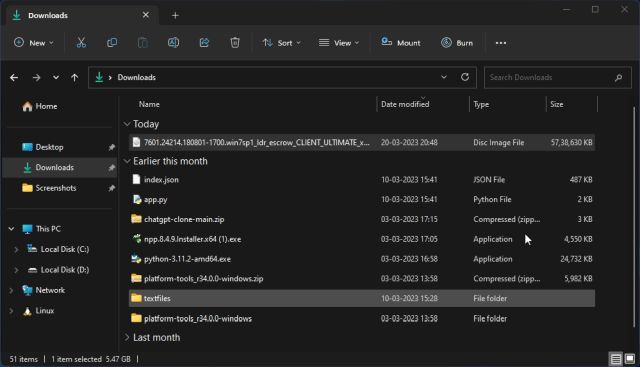Sort by Size column header
Viewport: 640px width, 367px height.
(x=556, y=104)
